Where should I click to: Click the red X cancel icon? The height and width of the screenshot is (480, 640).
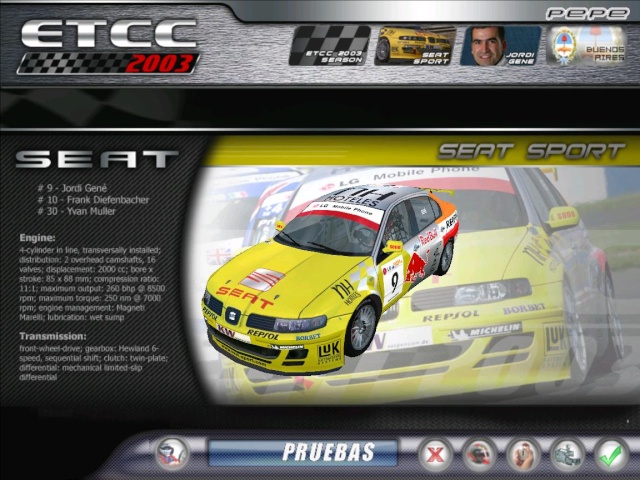(x=435, y=454)
